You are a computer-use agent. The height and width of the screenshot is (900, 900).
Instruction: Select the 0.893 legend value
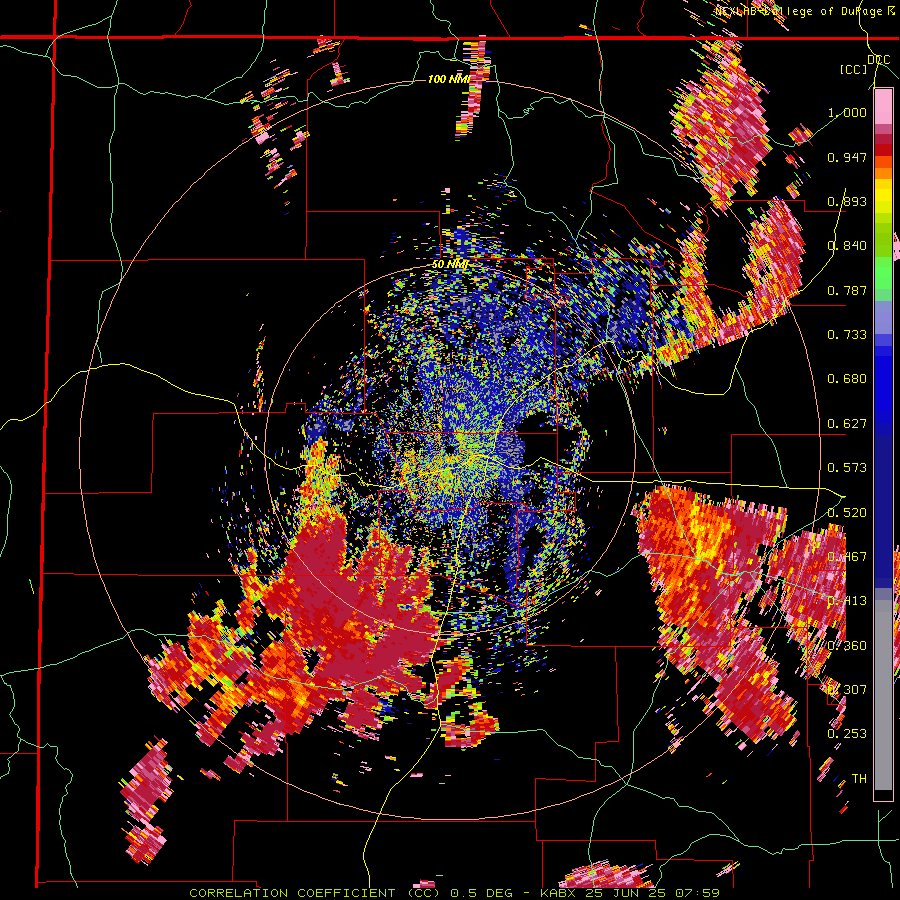pos(847,201)
